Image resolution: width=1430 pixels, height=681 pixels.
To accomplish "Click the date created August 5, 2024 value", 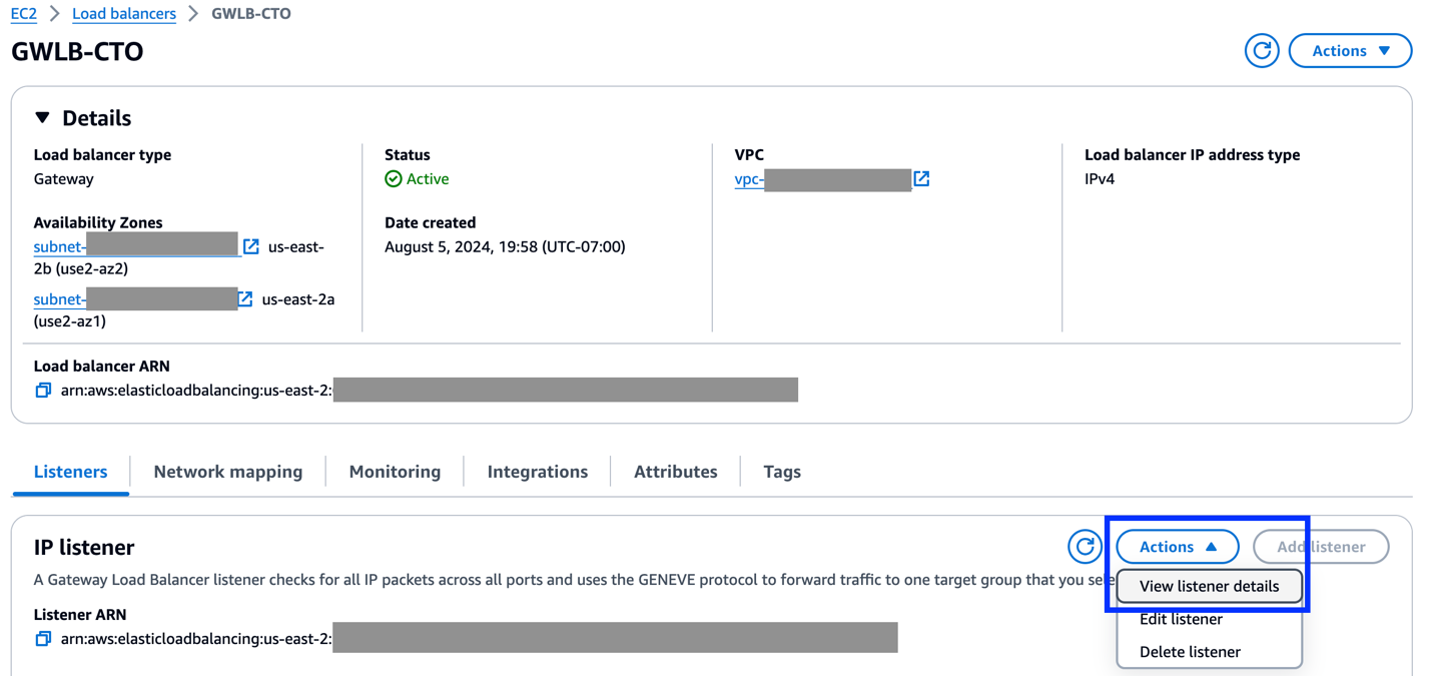I will [505, 246].
